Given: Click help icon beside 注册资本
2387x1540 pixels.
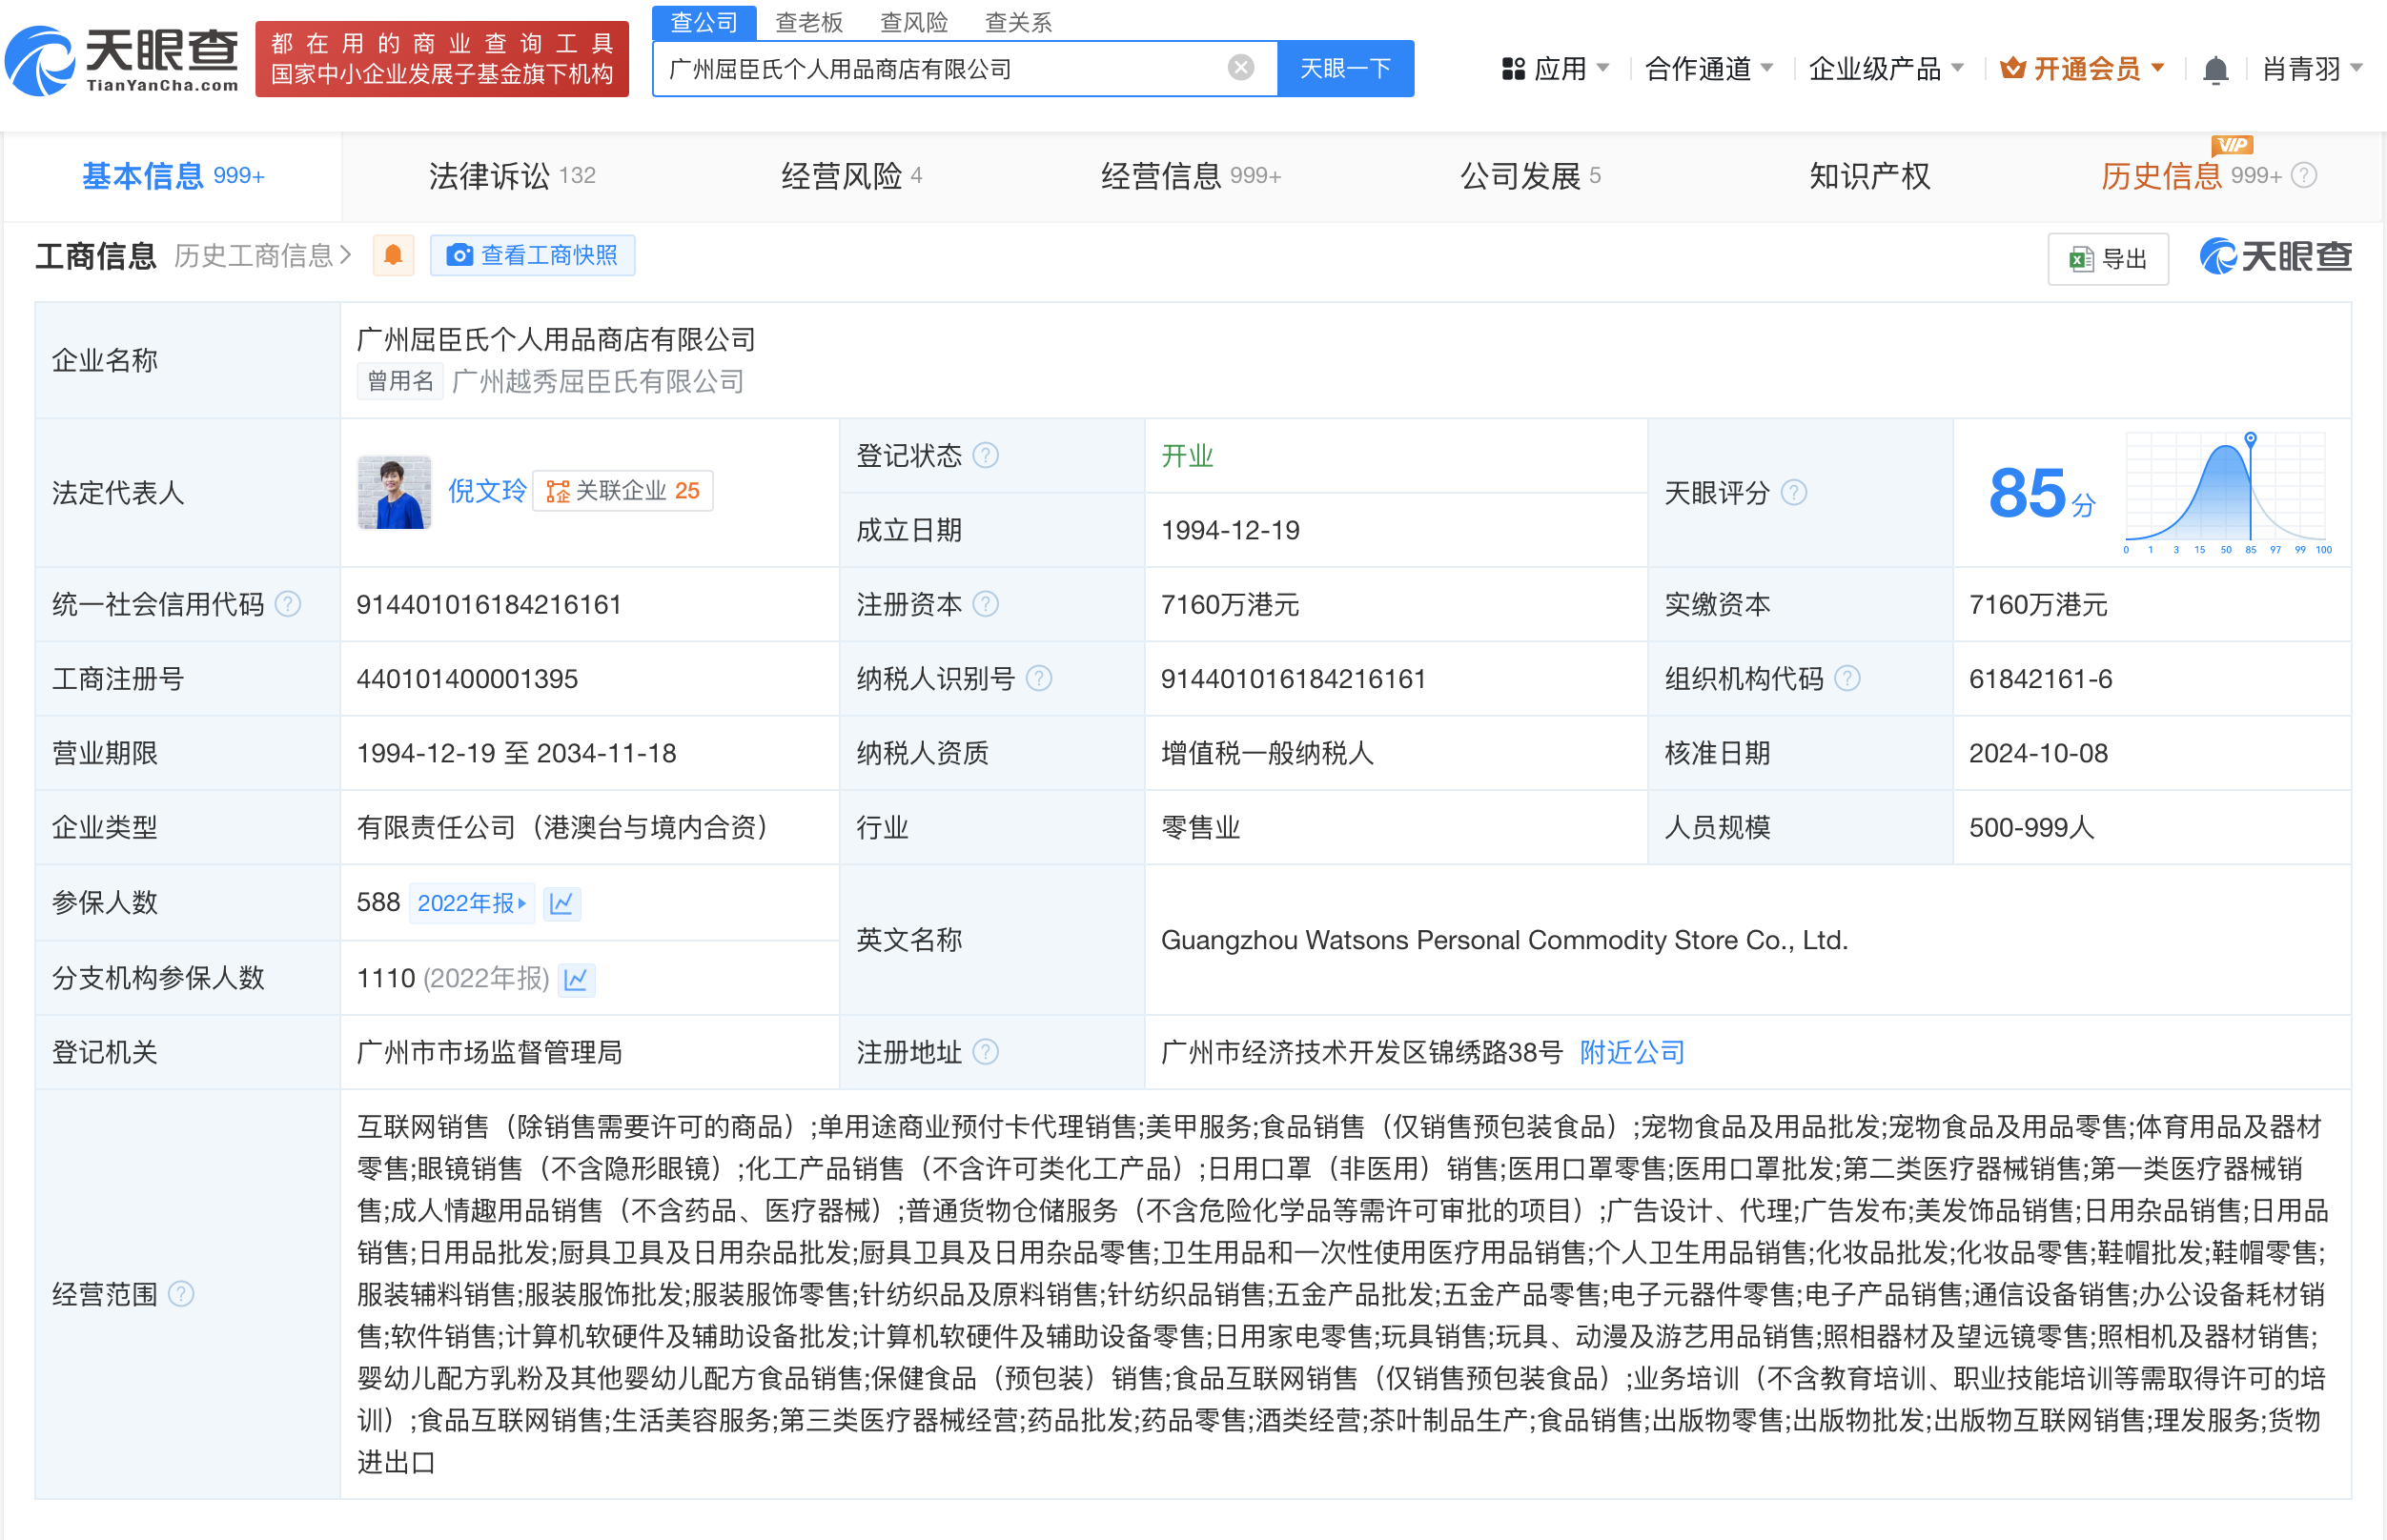Looking at the screenshot, I should 986,604.
